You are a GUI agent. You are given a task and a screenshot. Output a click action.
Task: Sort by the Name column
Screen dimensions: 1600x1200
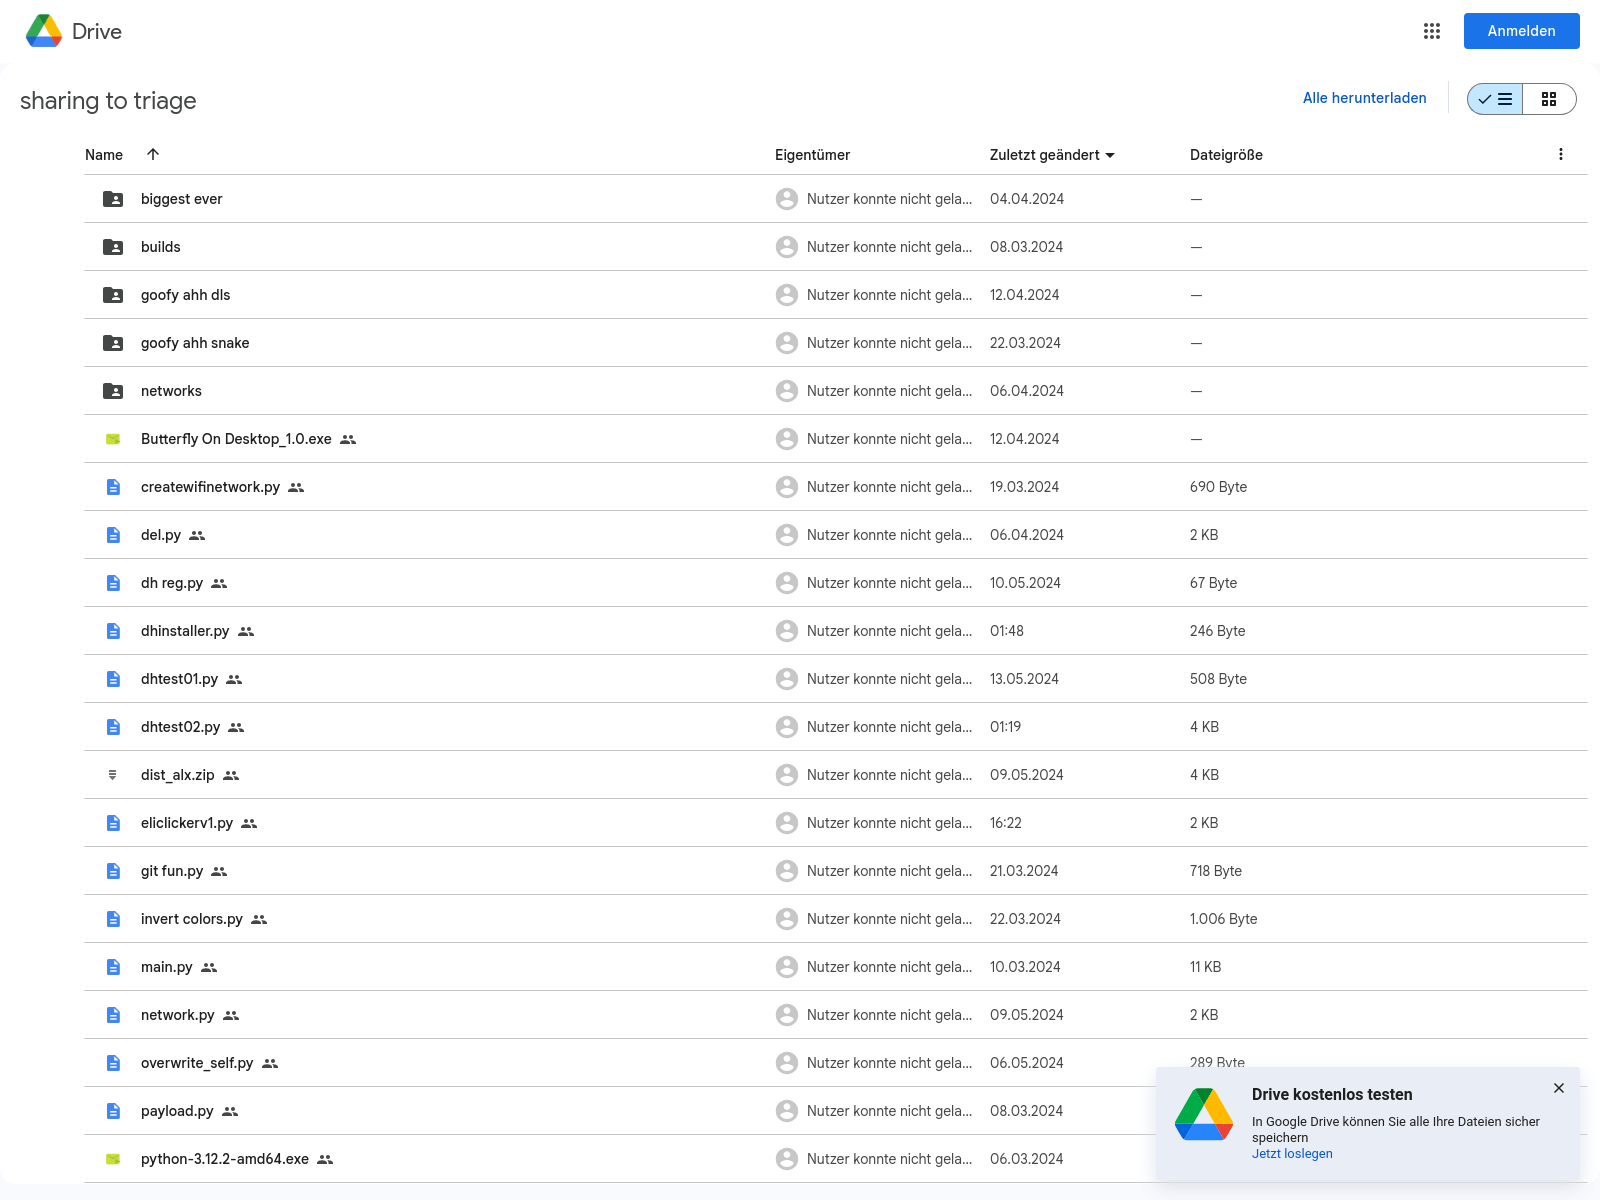104,155
